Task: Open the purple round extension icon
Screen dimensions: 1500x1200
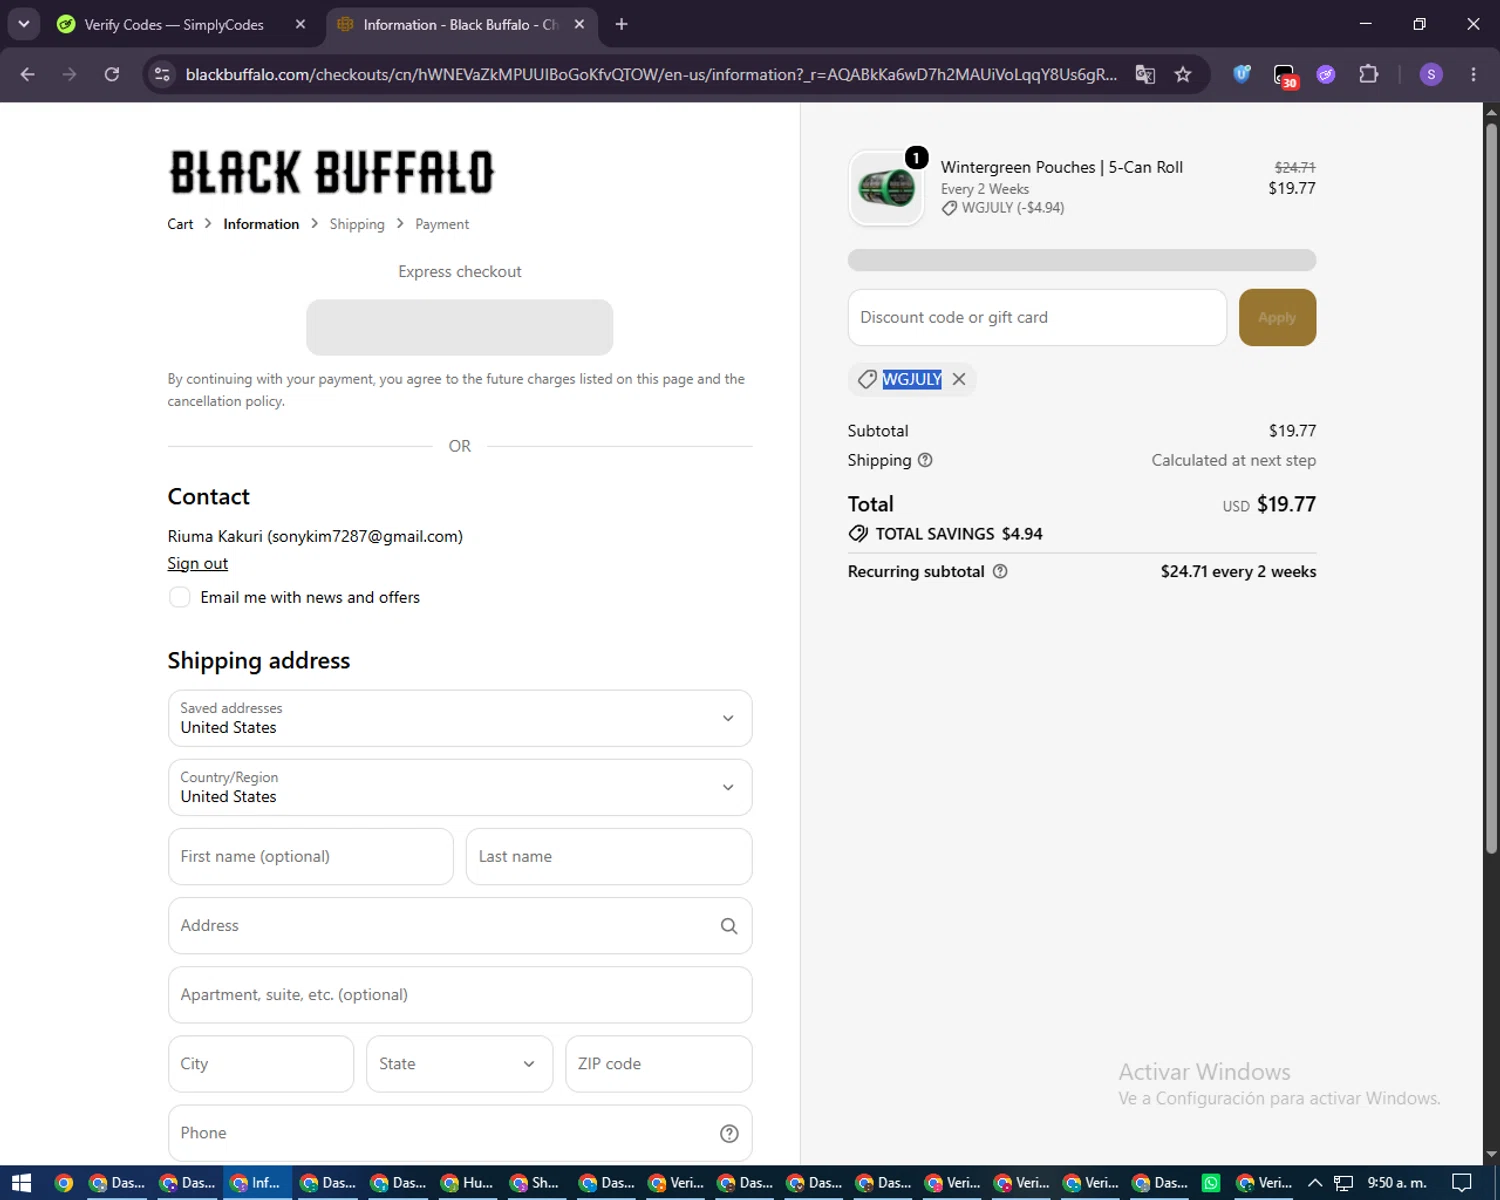Action: click(1326, 74)
